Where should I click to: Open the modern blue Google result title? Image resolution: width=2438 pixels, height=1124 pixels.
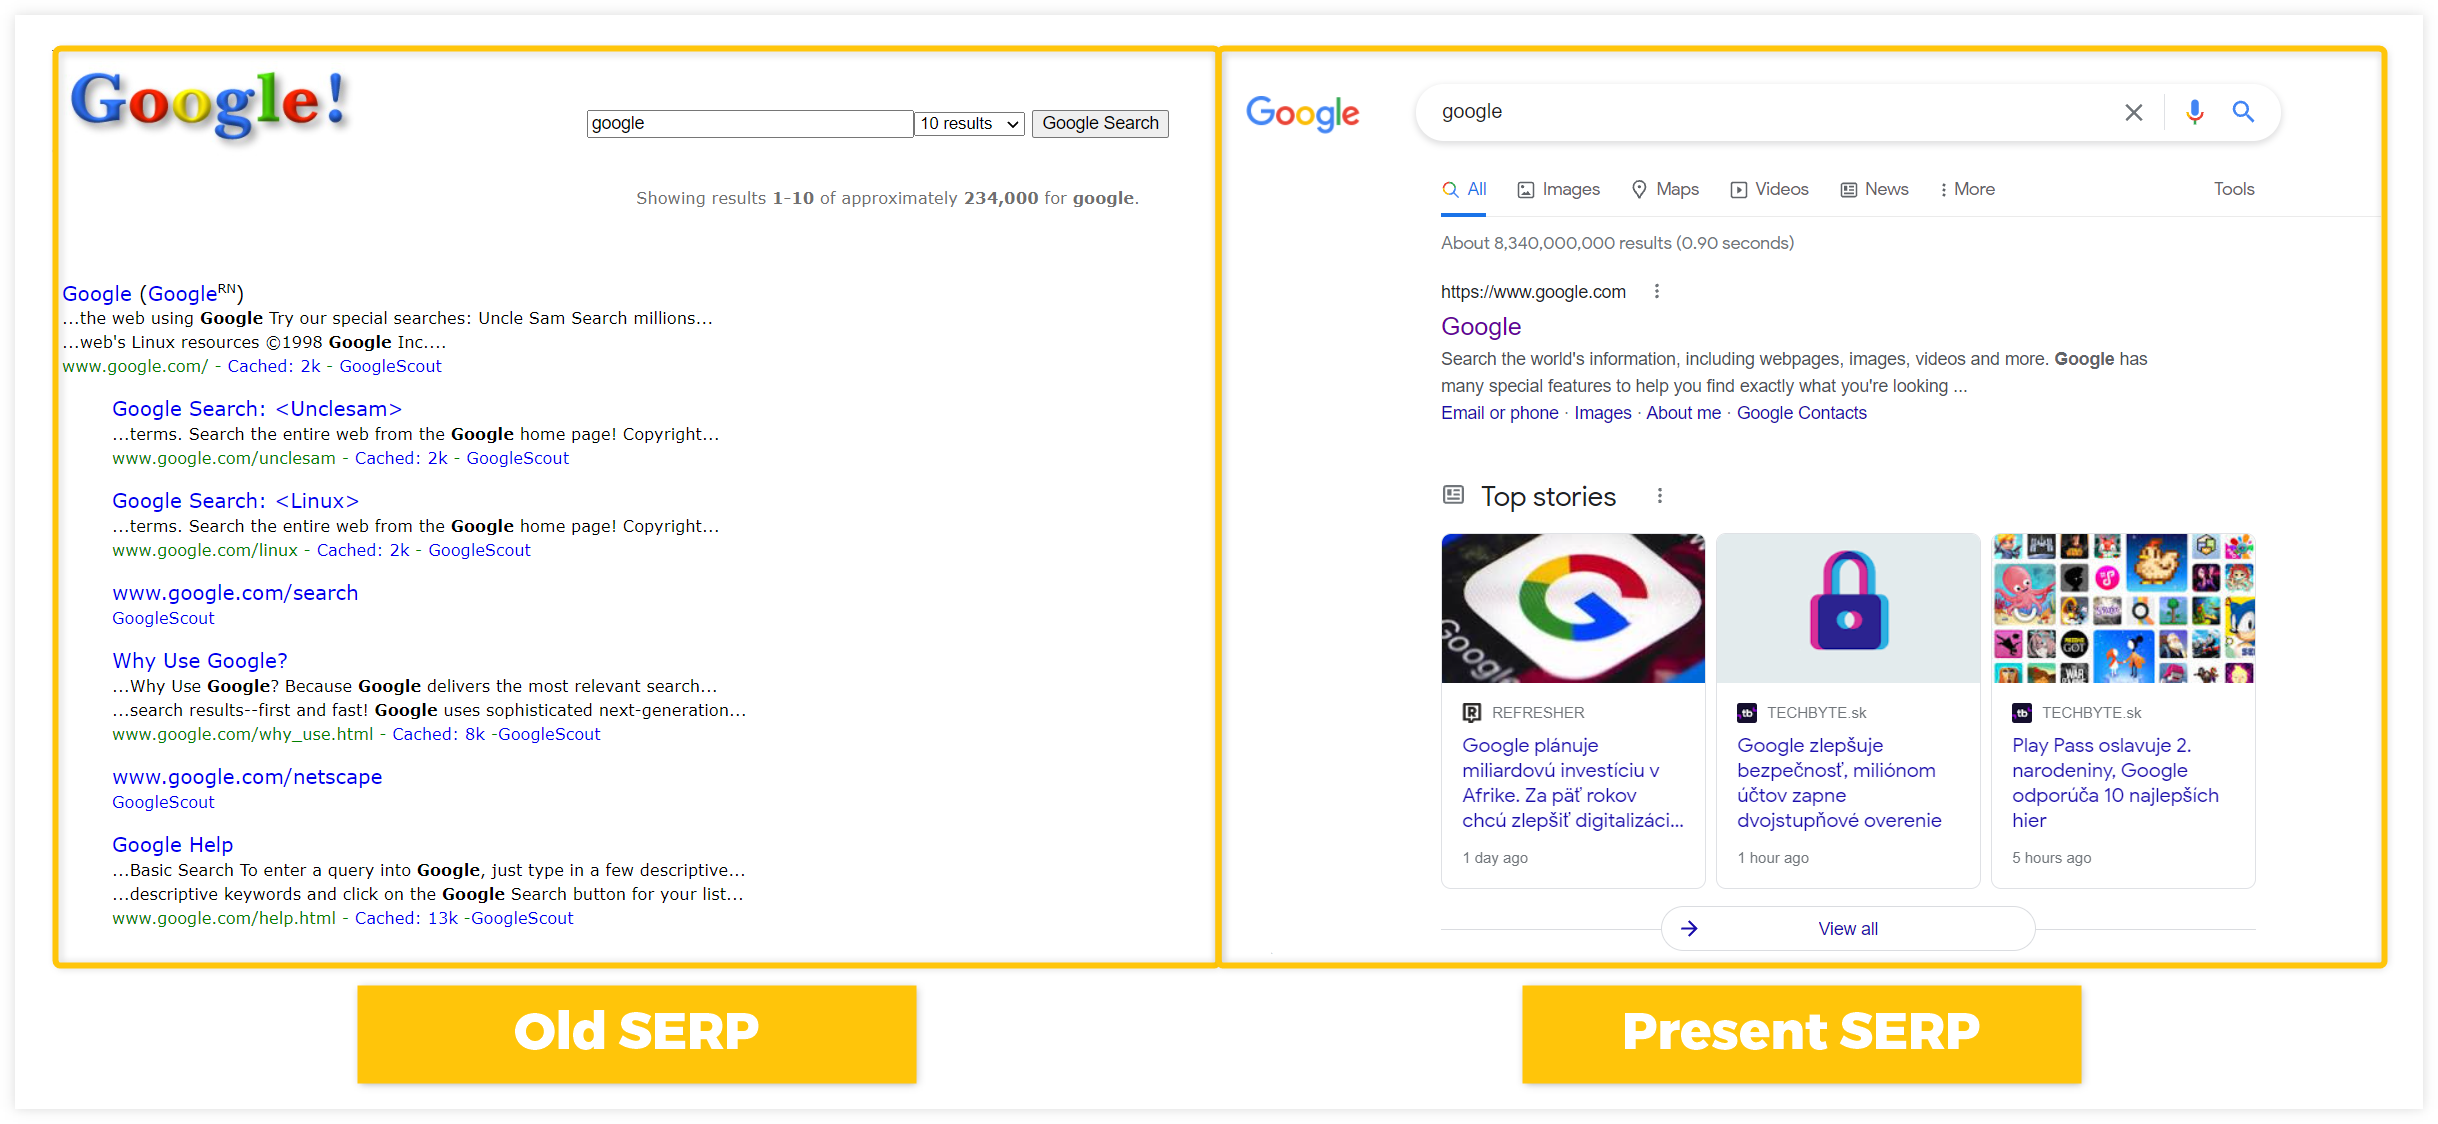1481,327
